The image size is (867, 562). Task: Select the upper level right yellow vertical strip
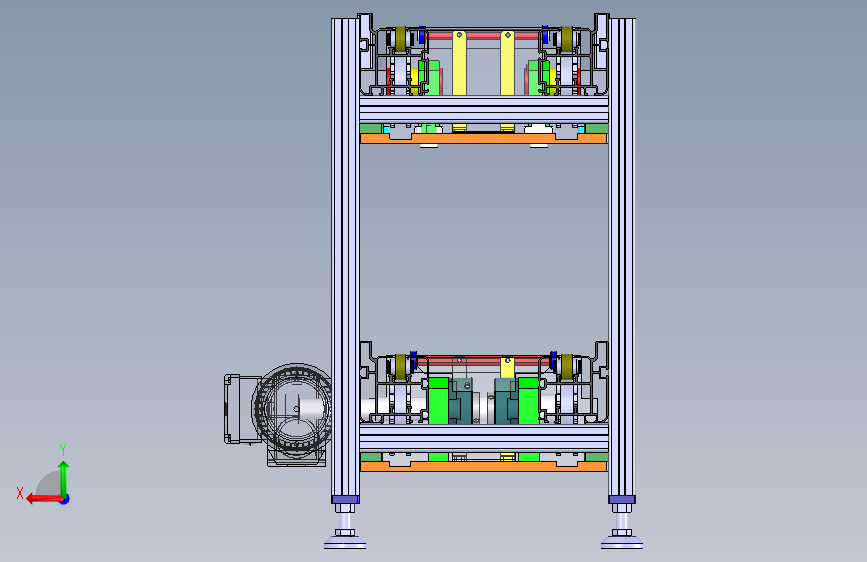point(508,64)
